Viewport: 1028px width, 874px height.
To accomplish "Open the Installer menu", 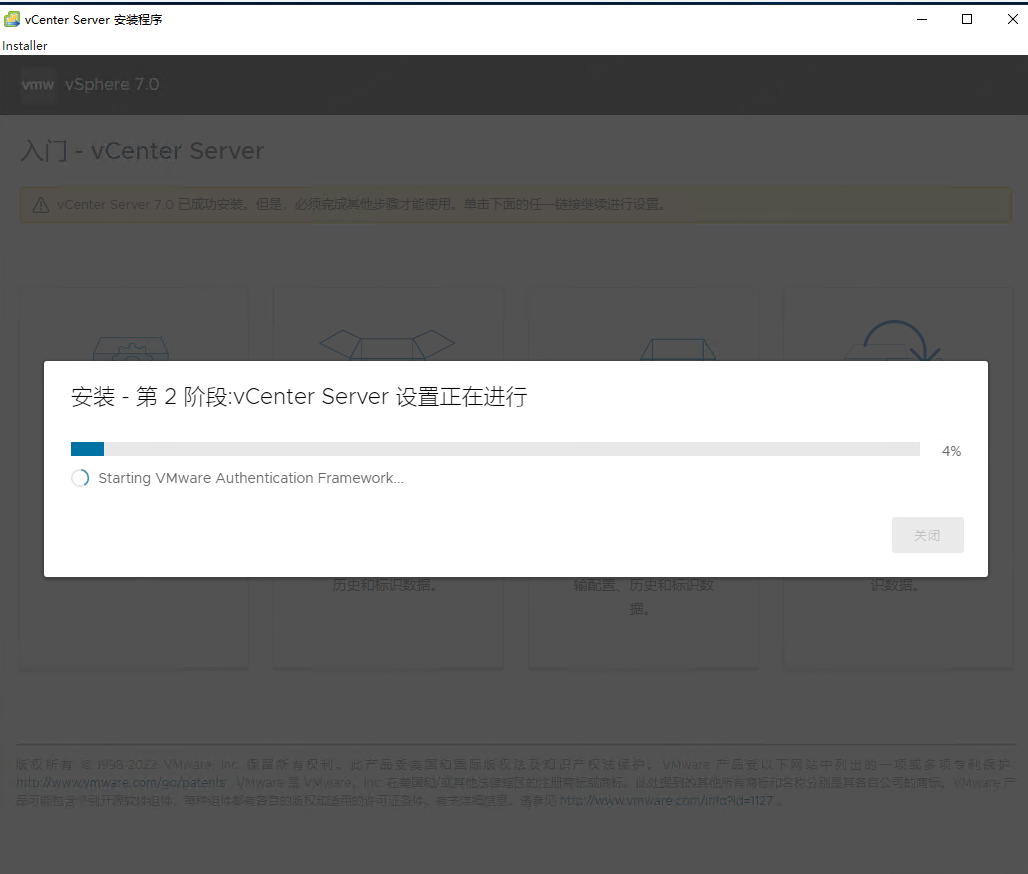I will point(25,46).
